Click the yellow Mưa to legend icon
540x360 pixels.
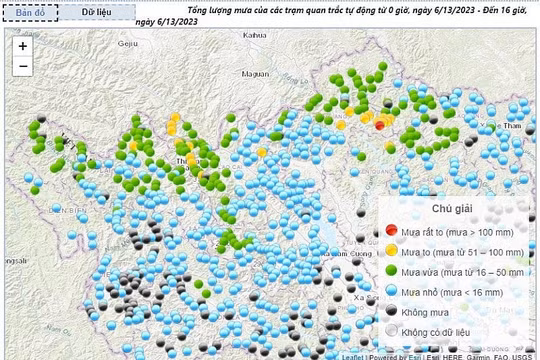tap(391, 250)
